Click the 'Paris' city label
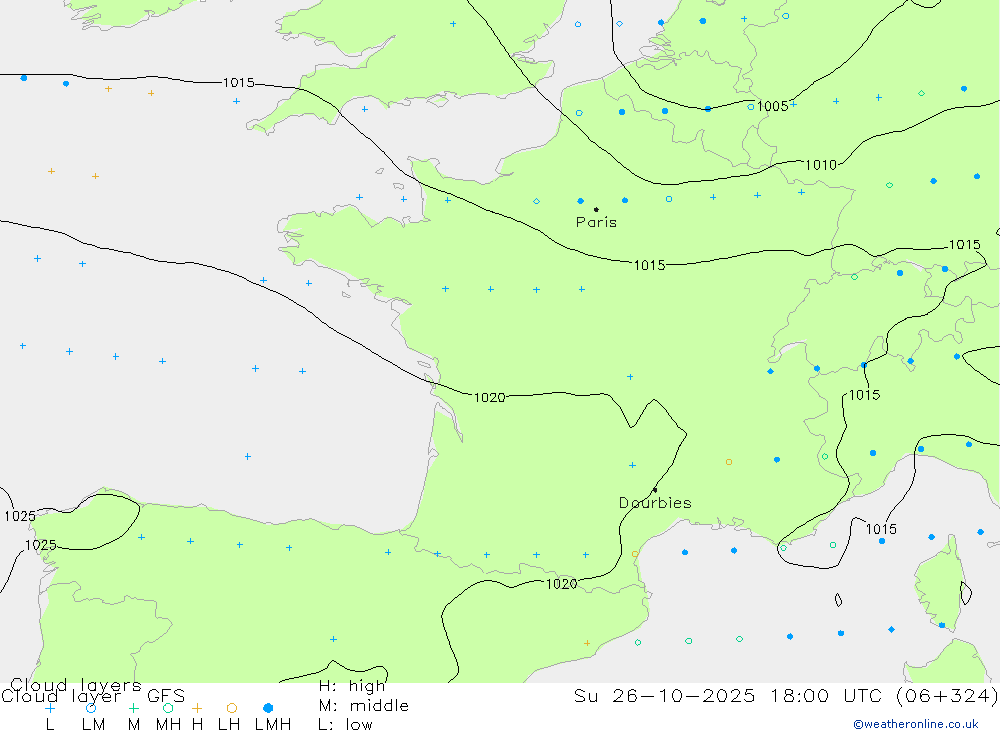1000x733 pixels. point(596,222)
